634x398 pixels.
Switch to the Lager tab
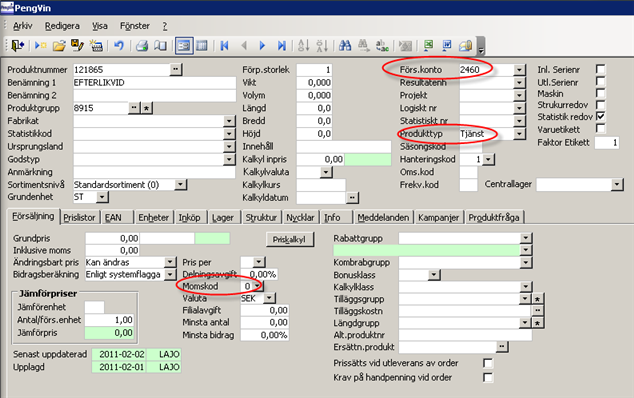click(x=223, y=218)
